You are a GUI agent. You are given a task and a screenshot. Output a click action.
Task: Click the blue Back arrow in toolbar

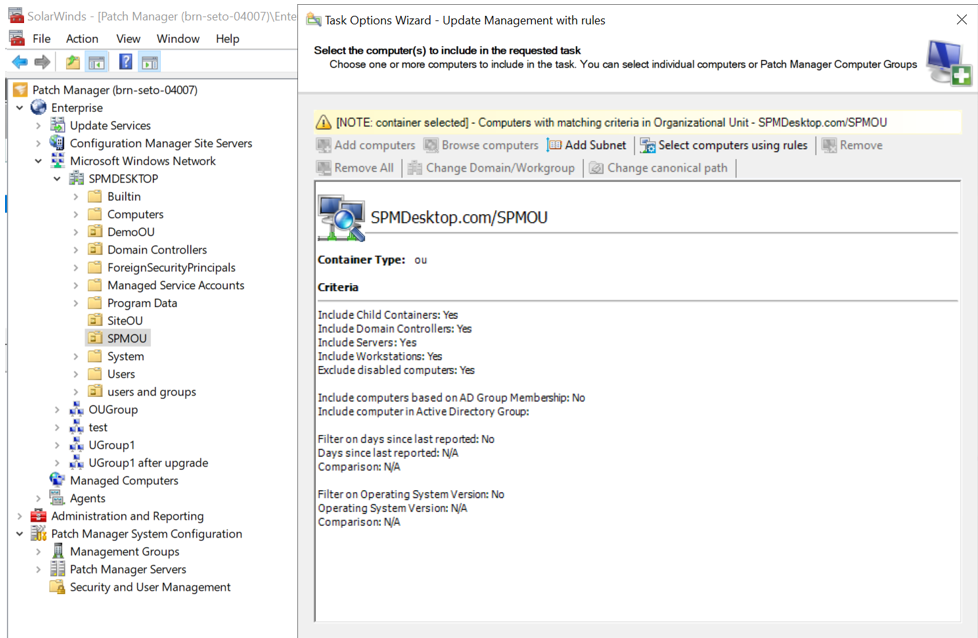20,62
